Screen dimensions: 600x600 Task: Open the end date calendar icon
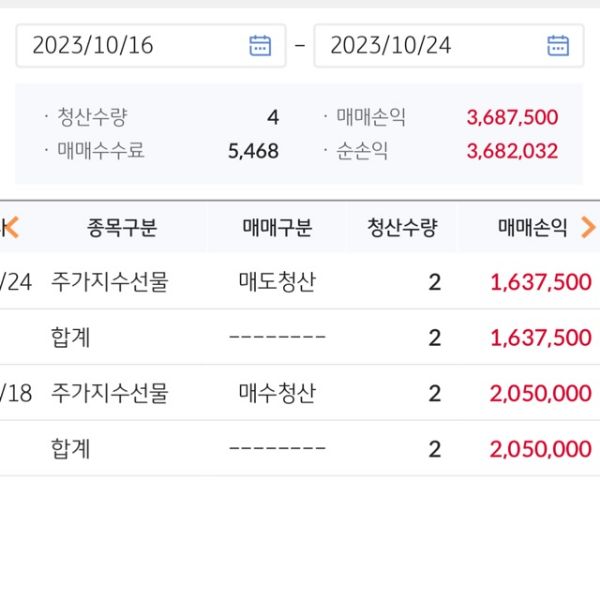(557, 45)
